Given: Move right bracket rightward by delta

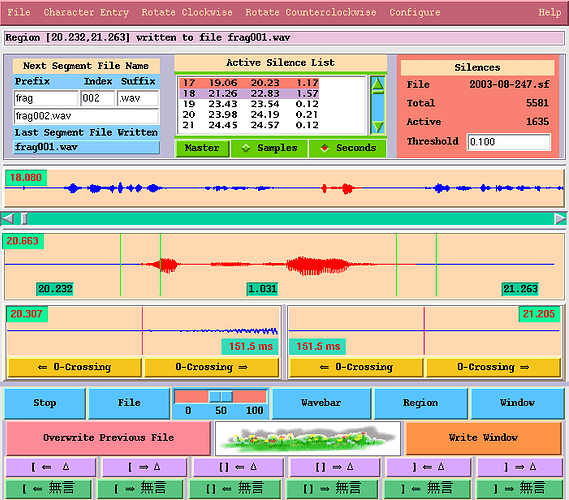Looking at the screenshot, I should pos(519,467).
